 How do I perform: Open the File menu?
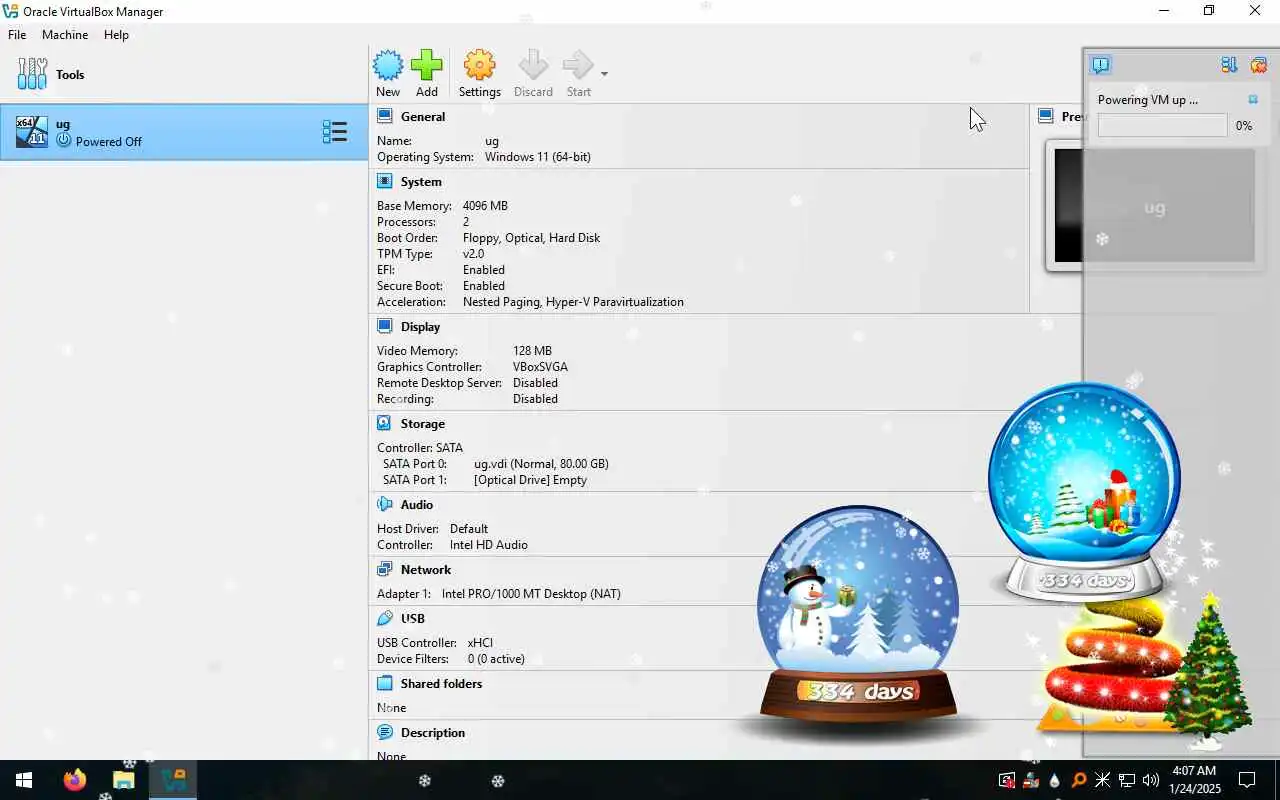[17, 34]
